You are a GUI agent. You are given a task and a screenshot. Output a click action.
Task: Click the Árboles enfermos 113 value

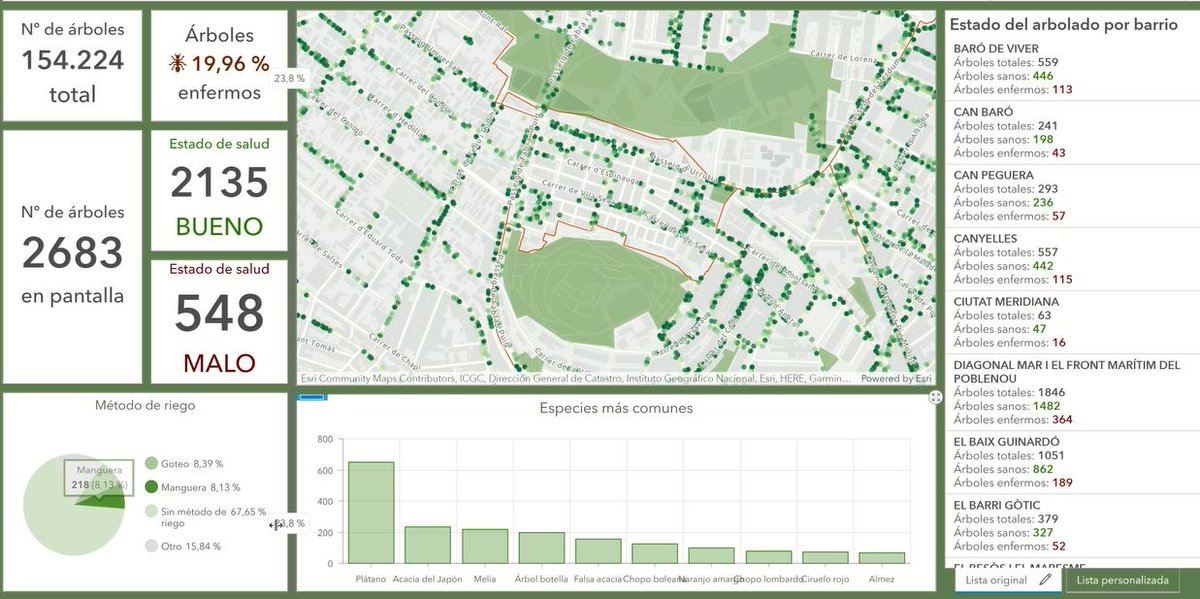(x=1062, y=90)
